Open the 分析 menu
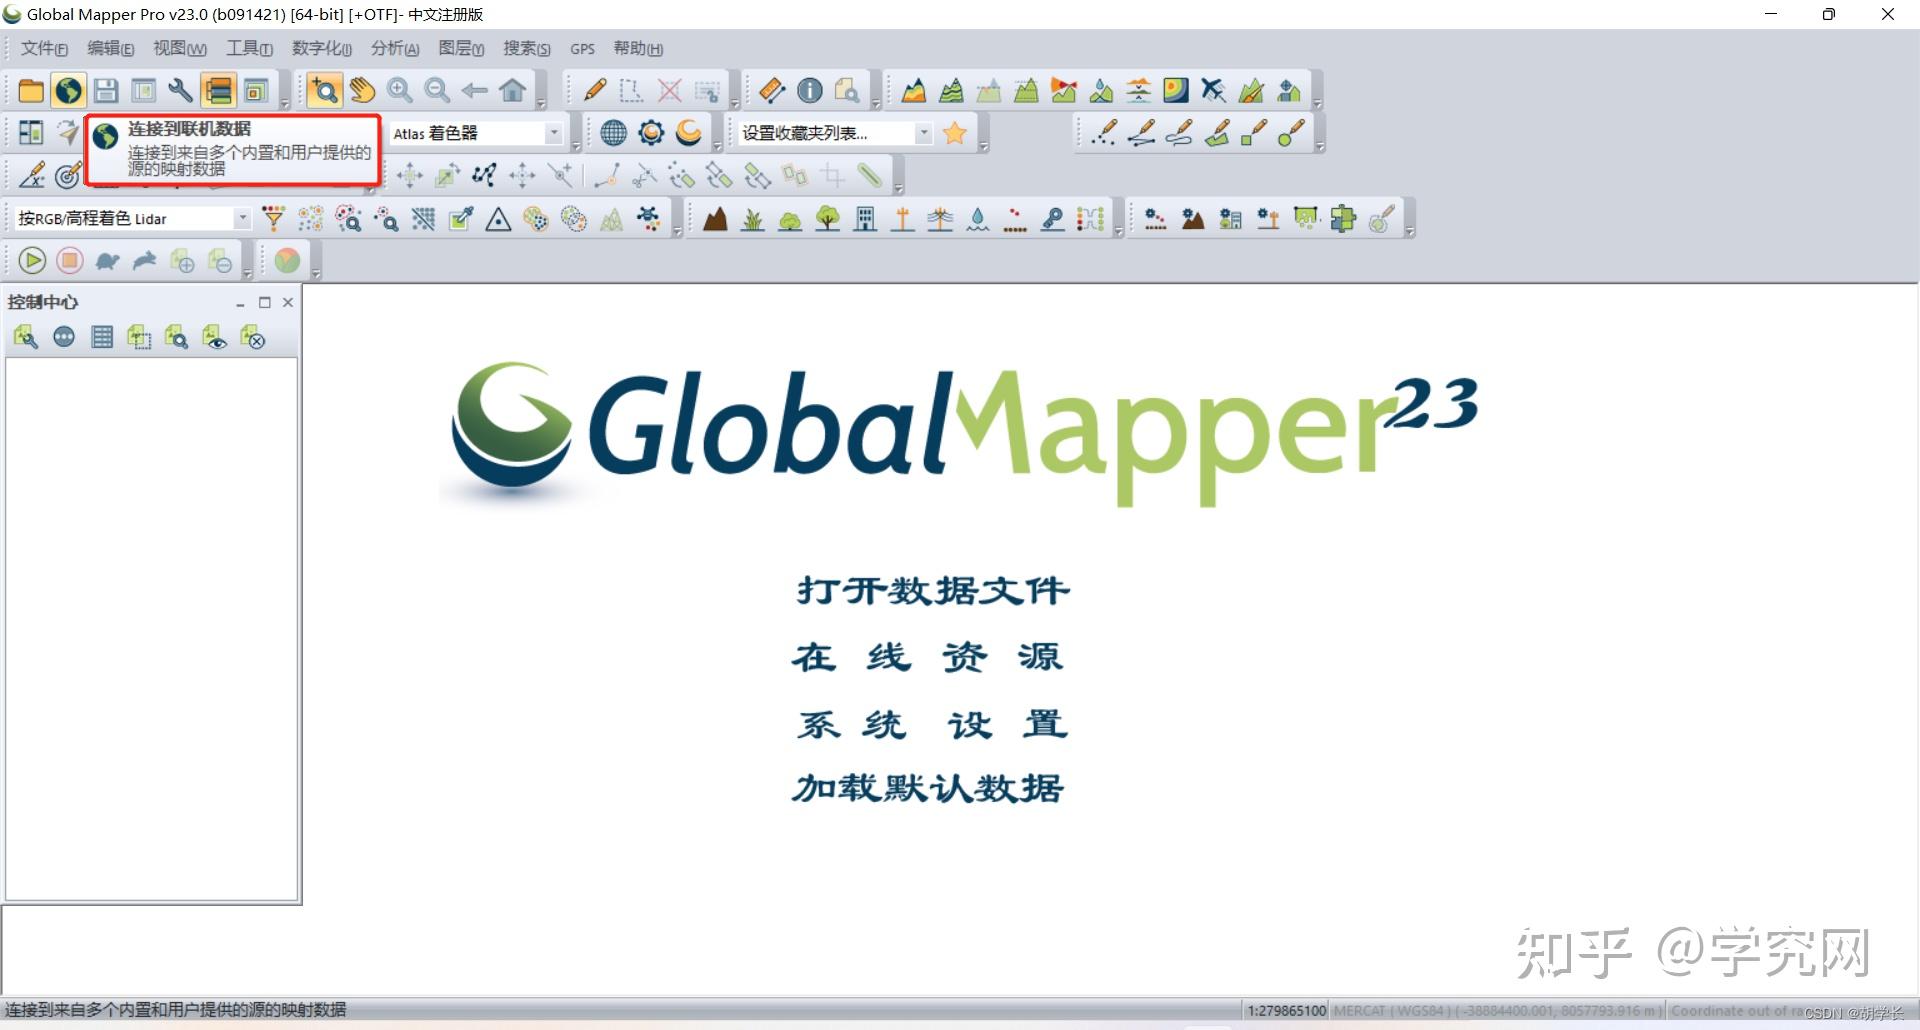Viewport: 1920px width, 1030px height. pyautogui.click(x=393, y=48)
